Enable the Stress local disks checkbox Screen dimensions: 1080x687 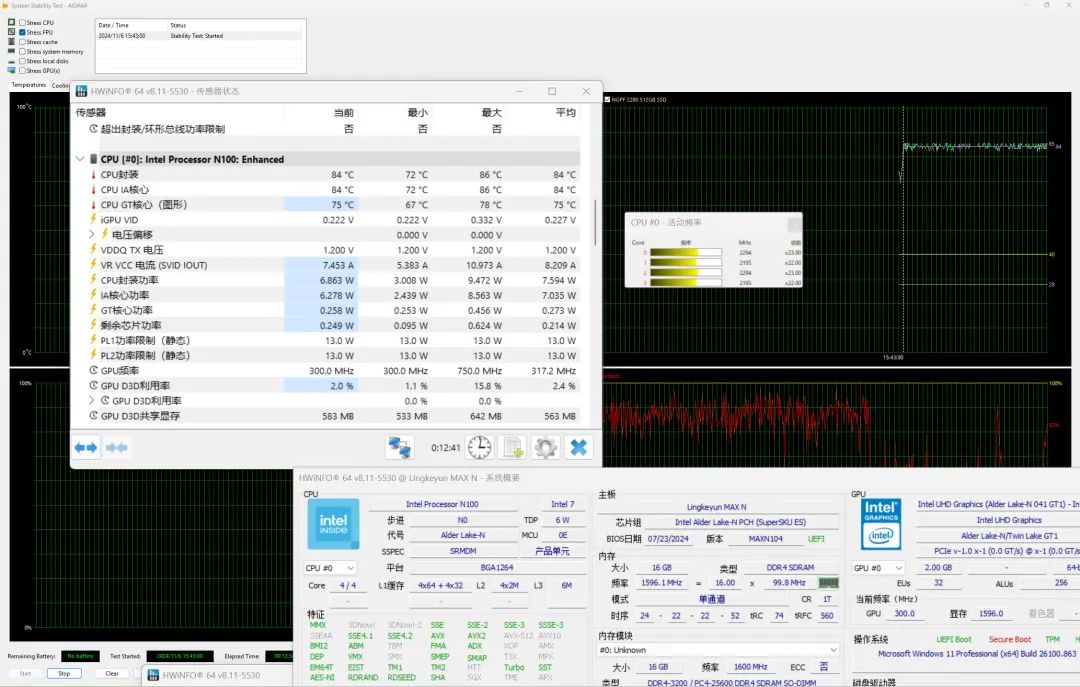pos(22,61)
